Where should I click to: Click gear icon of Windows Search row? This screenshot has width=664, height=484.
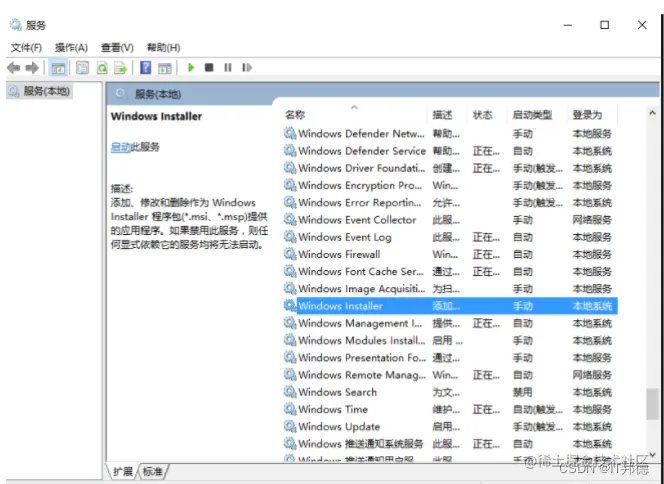click(x=290, y=392)
